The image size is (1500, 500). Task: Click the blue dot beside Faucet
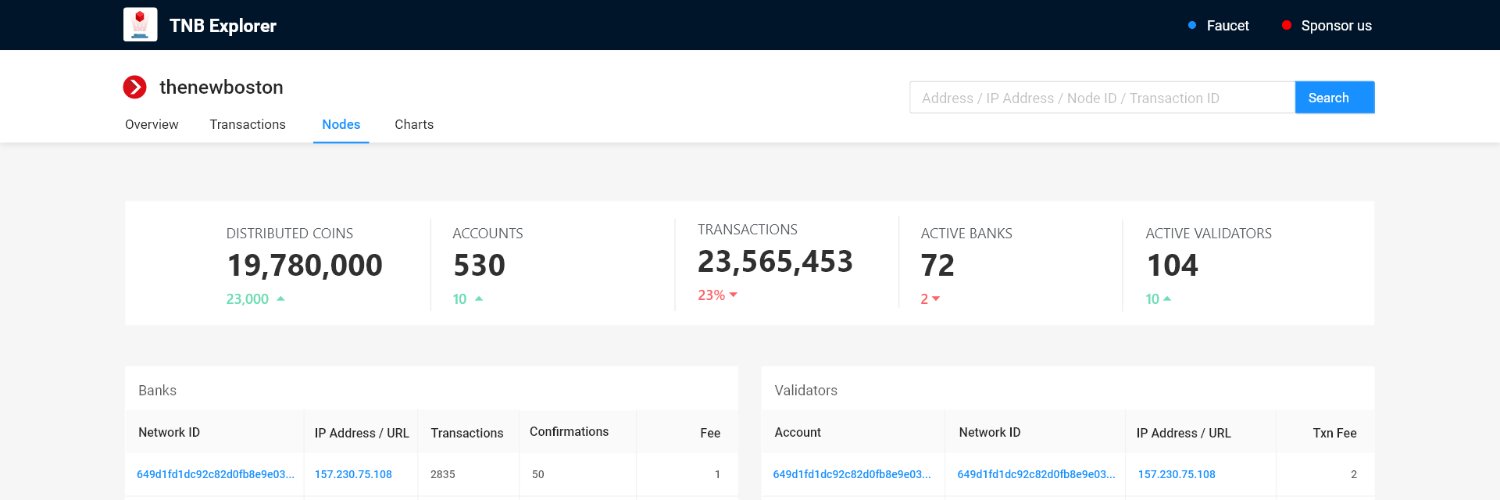coord(1192,25)
